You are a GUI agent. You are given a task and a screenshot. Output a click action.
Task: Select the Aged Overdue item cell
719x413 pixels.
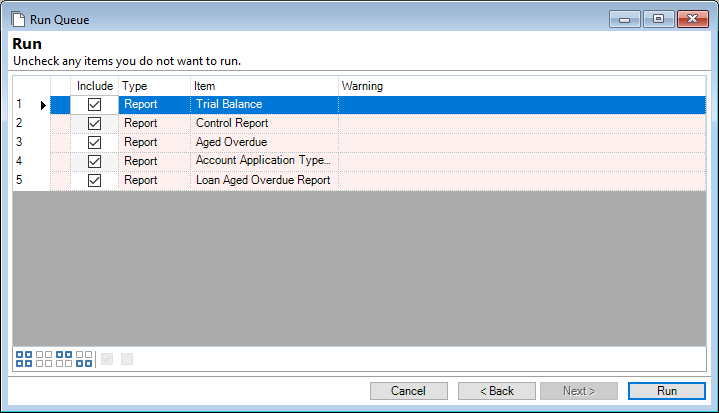(265, 143)
